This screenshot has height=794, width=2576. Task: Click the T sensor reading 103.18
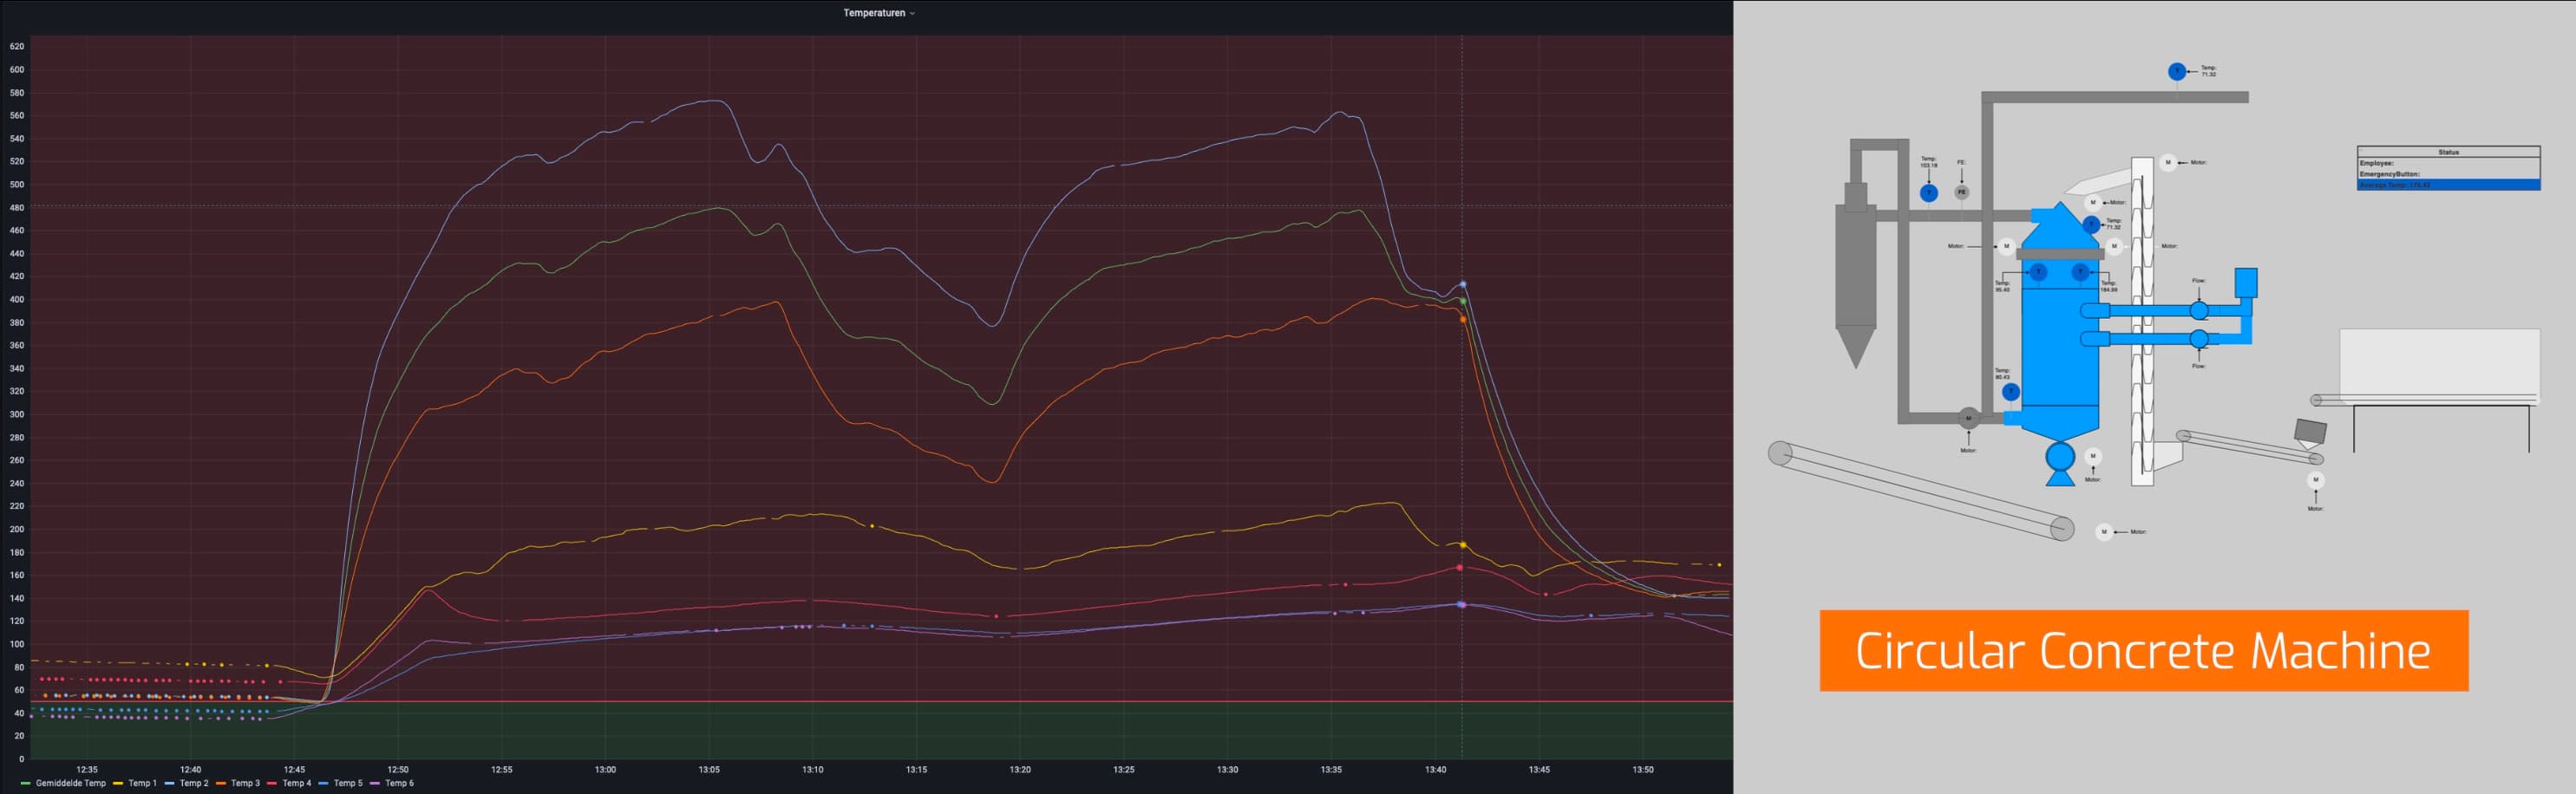[x=1929, y=193]
